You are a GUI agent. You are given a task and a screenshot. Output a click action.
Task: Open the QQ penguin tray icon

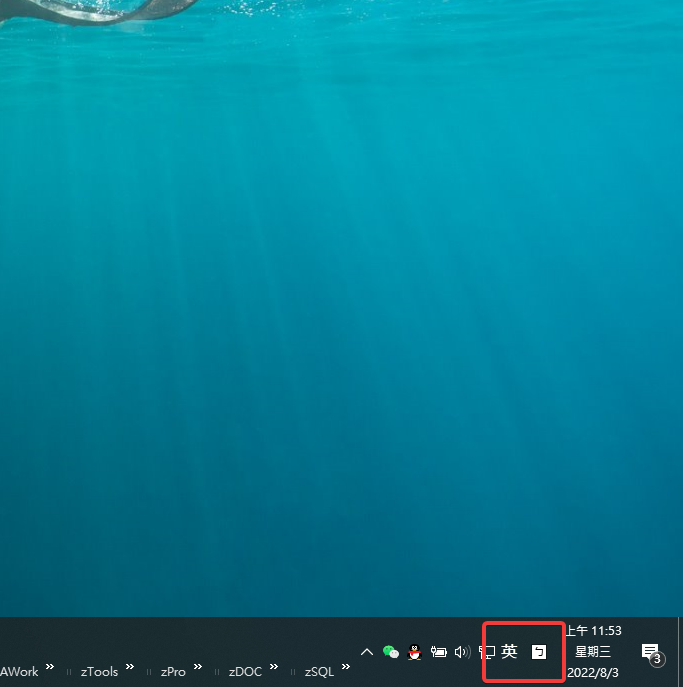(415, 652)
